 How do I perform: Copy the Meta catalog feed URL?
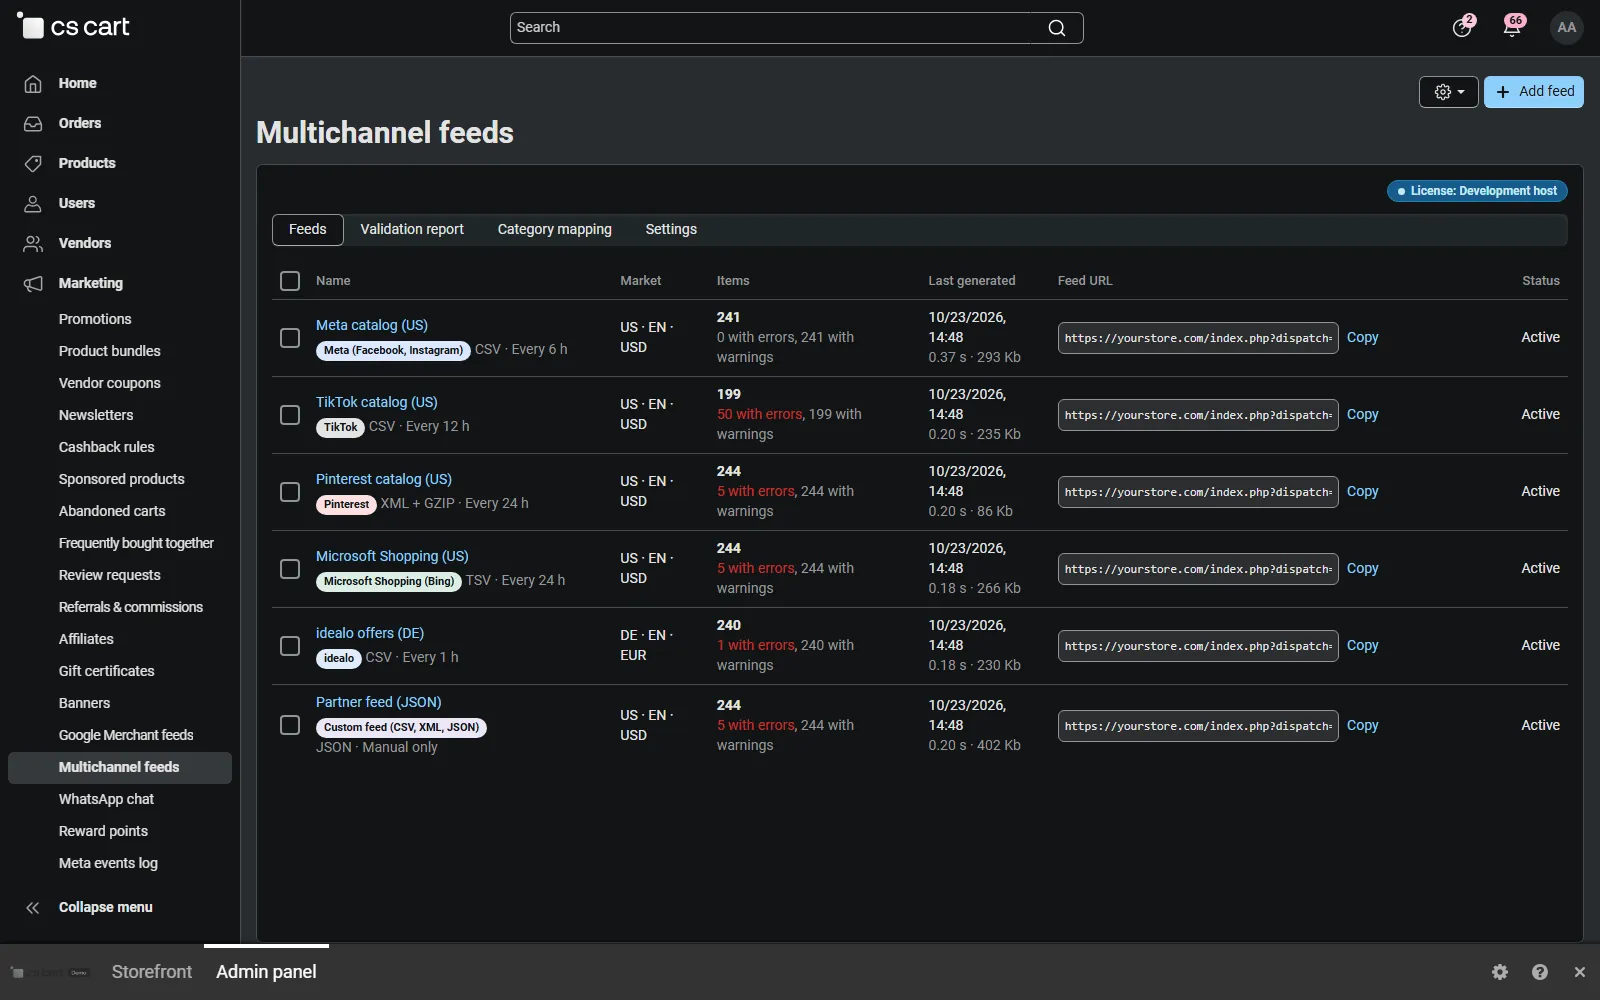click(1362, 338)
